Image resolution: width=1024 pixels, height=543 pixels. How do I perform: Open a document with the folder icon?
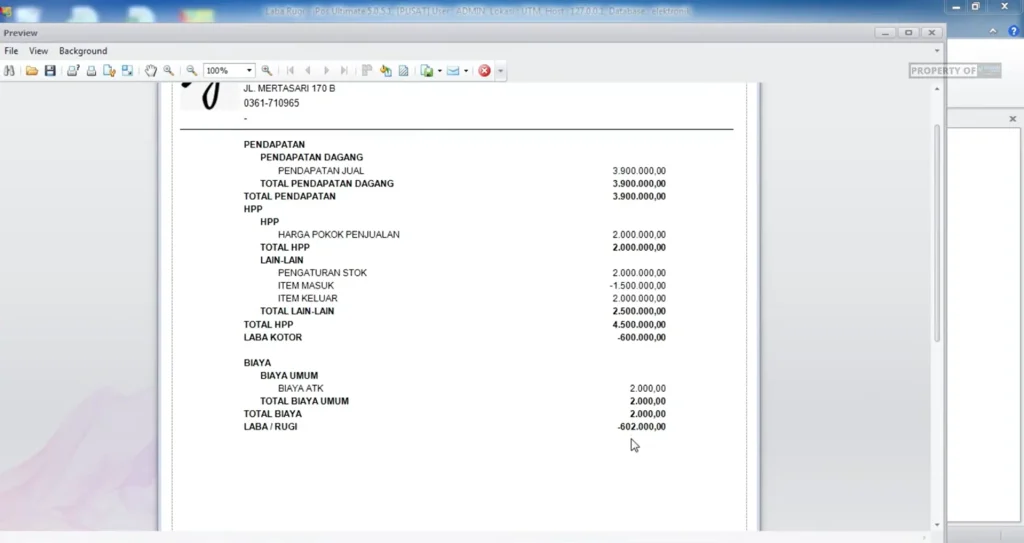pos(32,71)
